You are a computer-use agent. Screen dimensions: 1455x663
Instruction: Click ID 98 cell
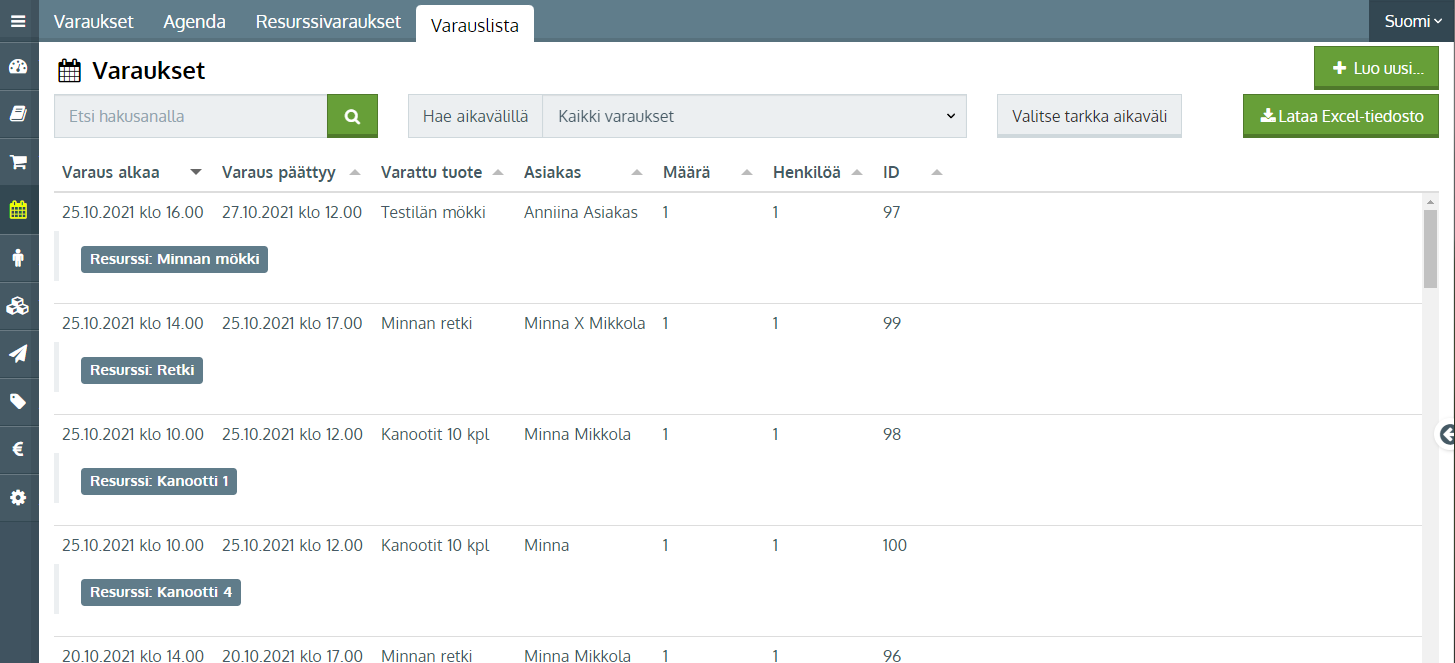point(892,434)
